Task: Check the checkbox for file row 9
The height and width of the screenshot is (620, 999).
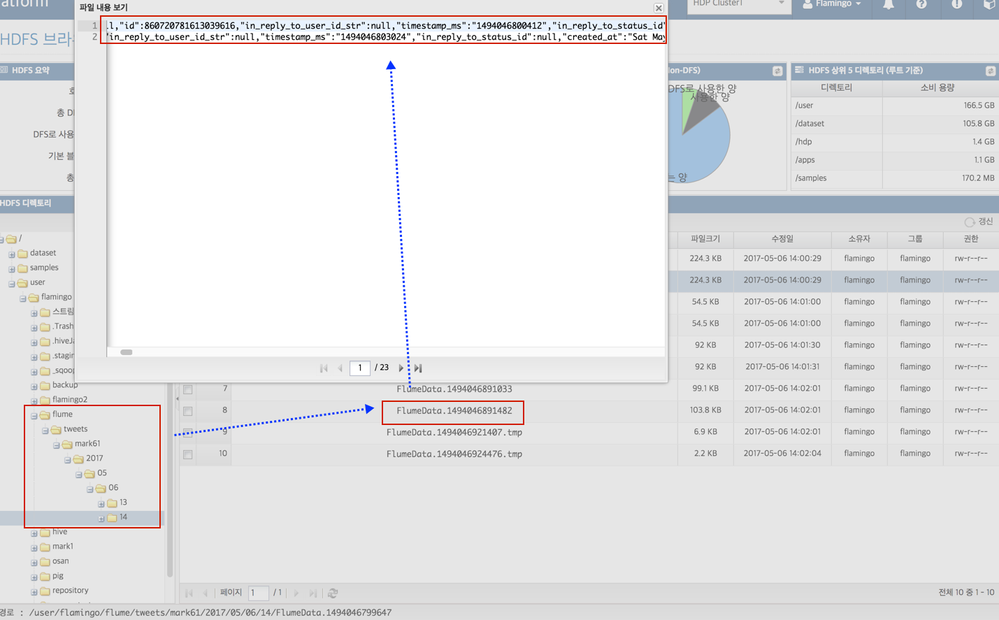Action: pyautogui.click(x=187, y=433)
